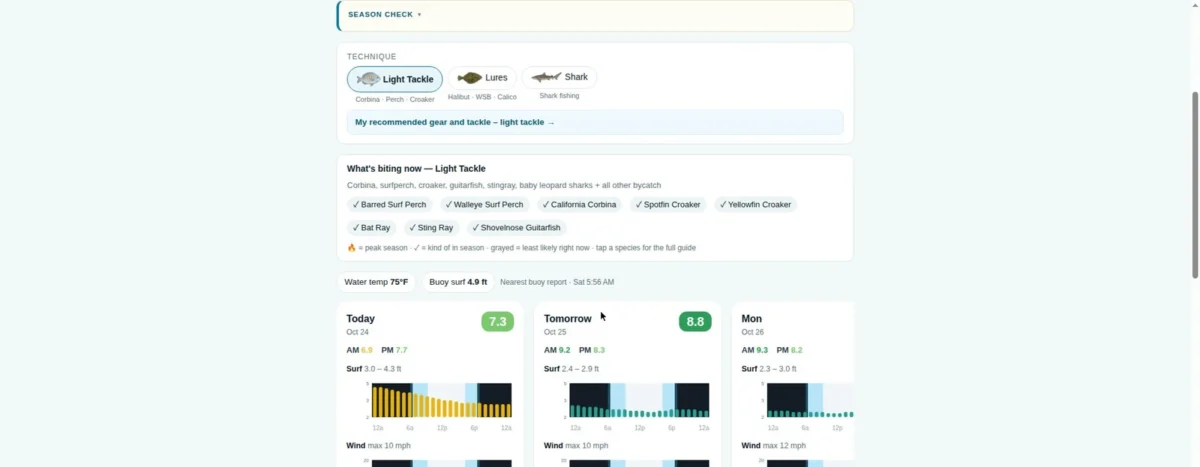Screen dimensions: 1200x467
Task: Open the Tomorrow forecast card heading
Action: (568, 319)
